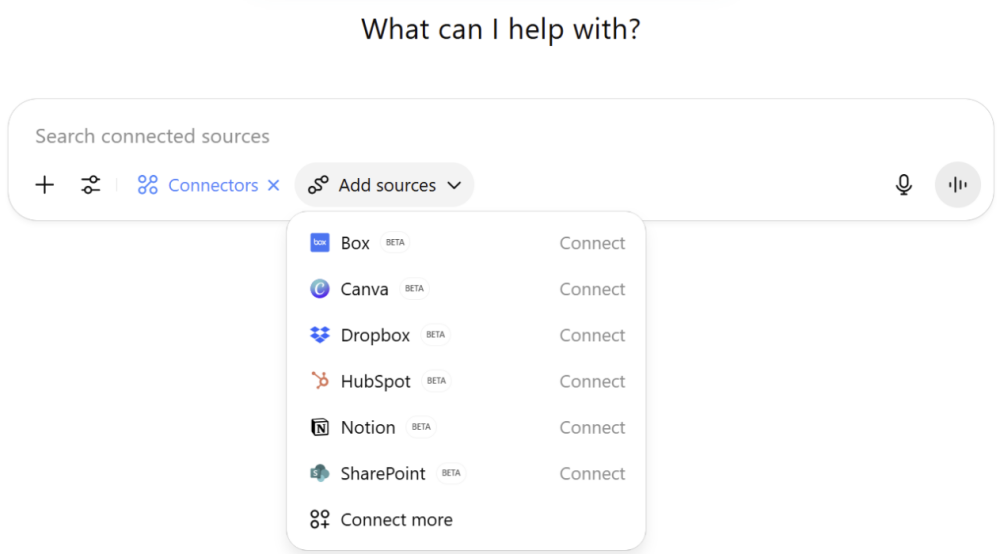The width and height of the screenshot is (1000, 554).
Task: Click the Canva logo icon
Action: [x=320, y=289]
